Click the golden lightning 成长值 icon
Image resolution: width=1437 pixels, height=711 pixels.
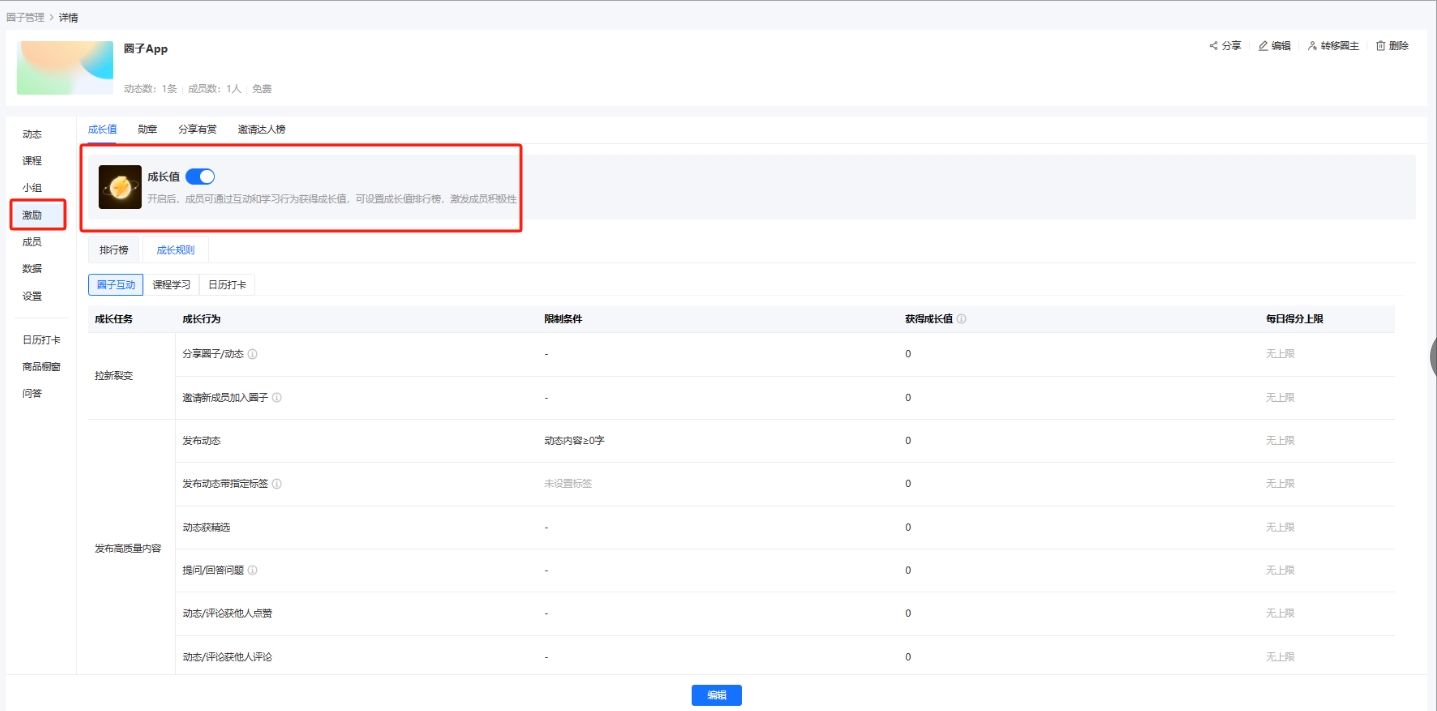point(120,187)
